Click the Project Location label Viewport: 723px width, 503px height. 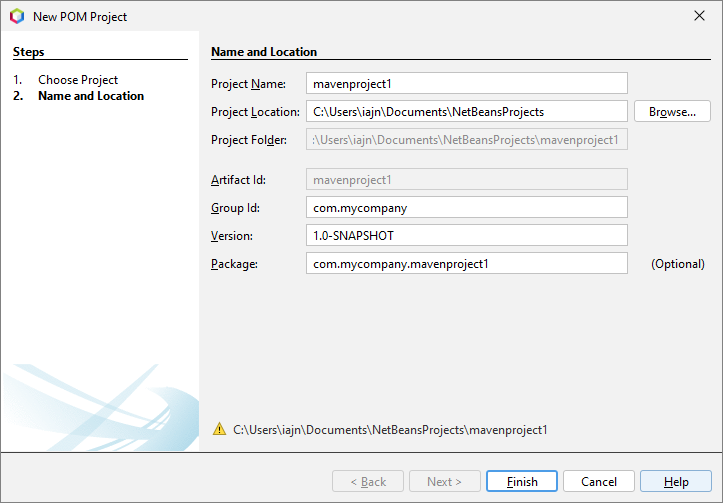(x=255, y=112)
